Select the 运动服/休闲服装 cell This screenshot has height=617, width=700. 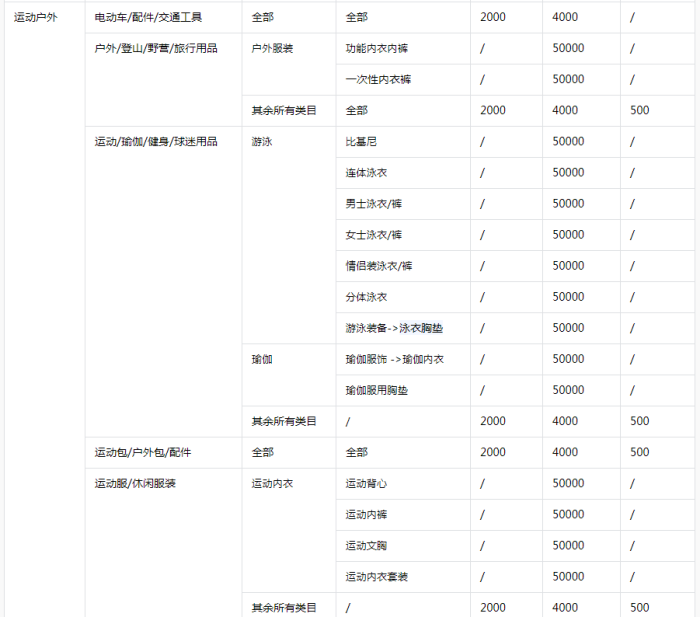[135, 483]
